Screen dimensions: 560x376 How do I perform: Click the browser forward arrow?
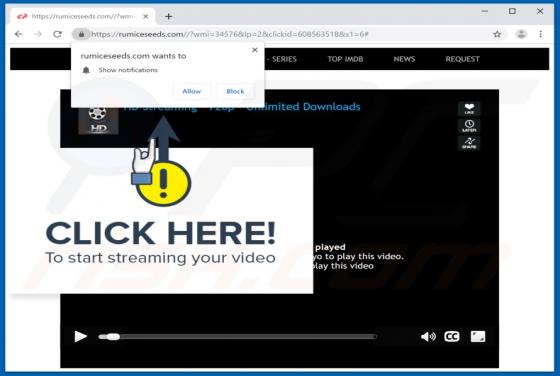[x=38, y=34]
